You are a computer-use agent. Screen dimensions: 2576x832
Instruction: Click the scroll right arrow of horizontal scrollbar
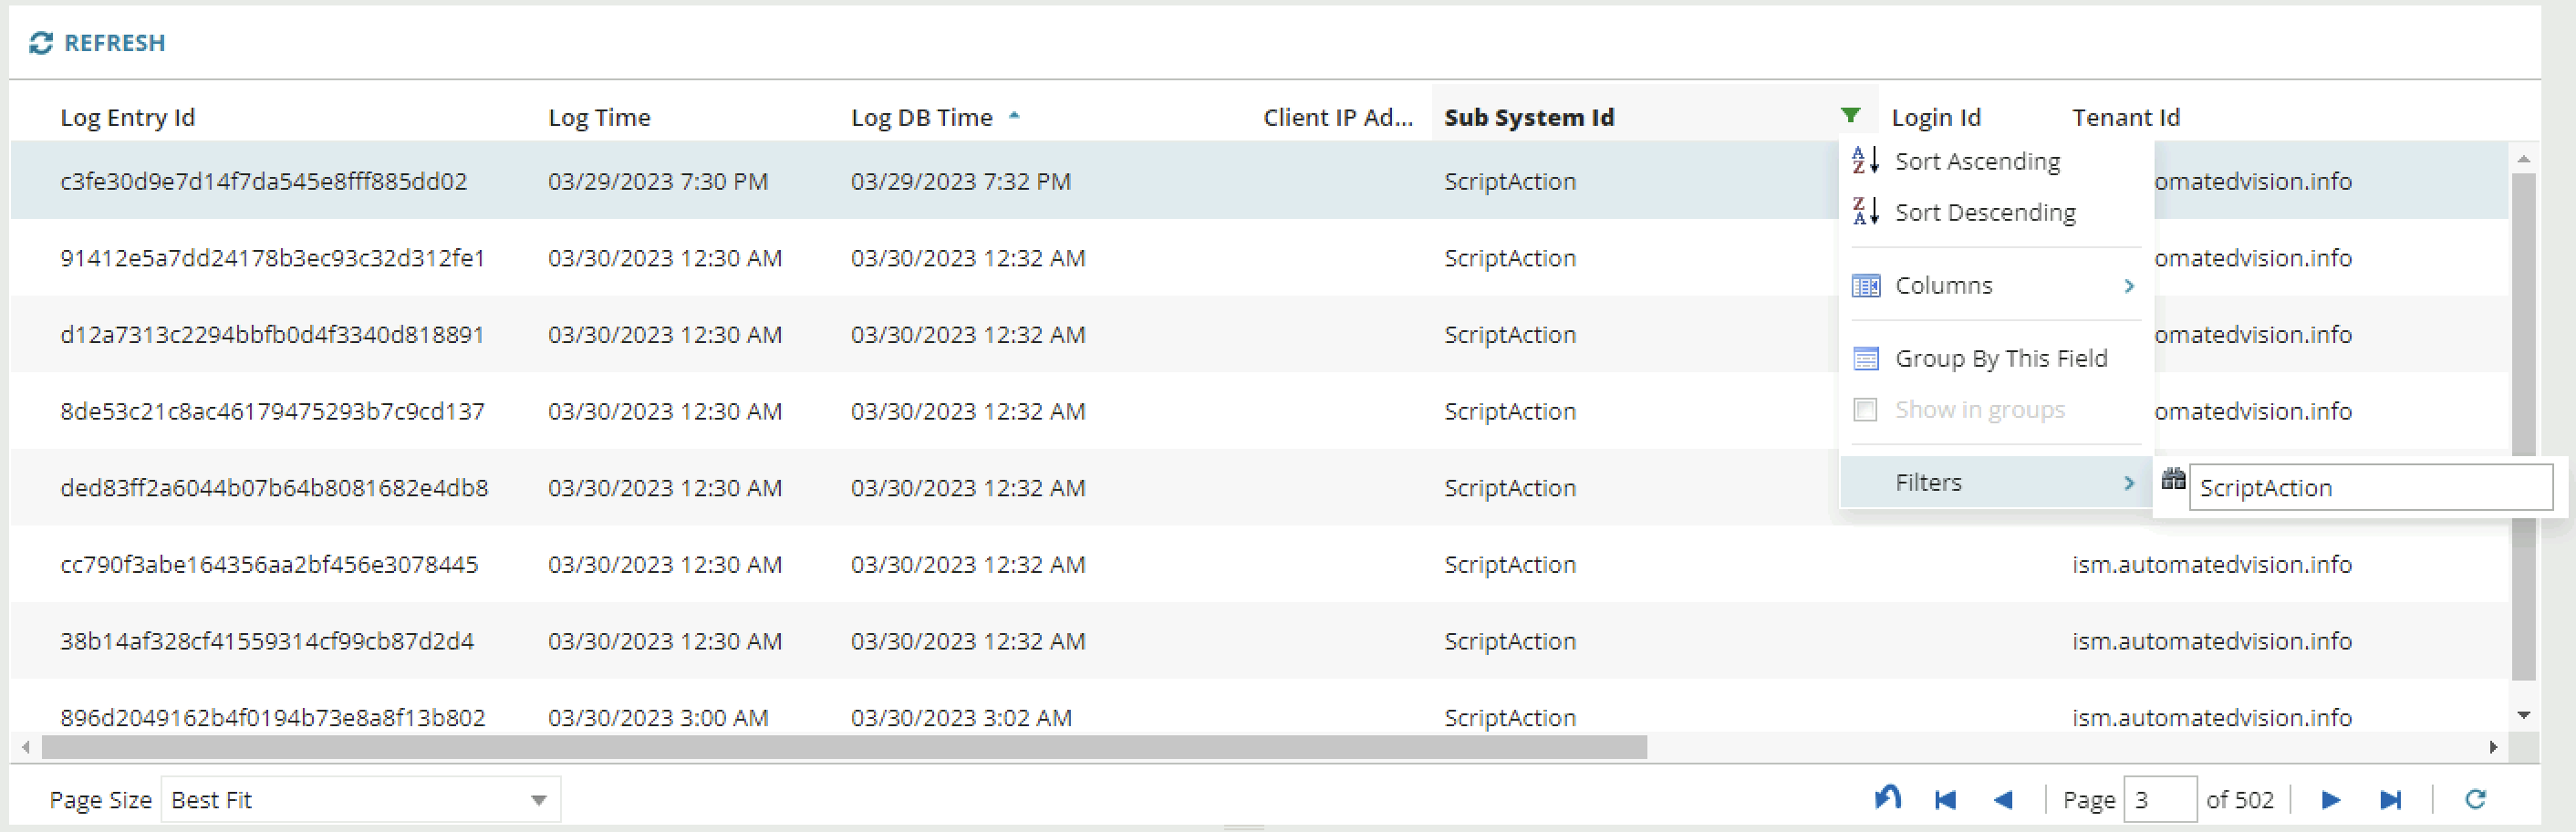coord(2493,747)
